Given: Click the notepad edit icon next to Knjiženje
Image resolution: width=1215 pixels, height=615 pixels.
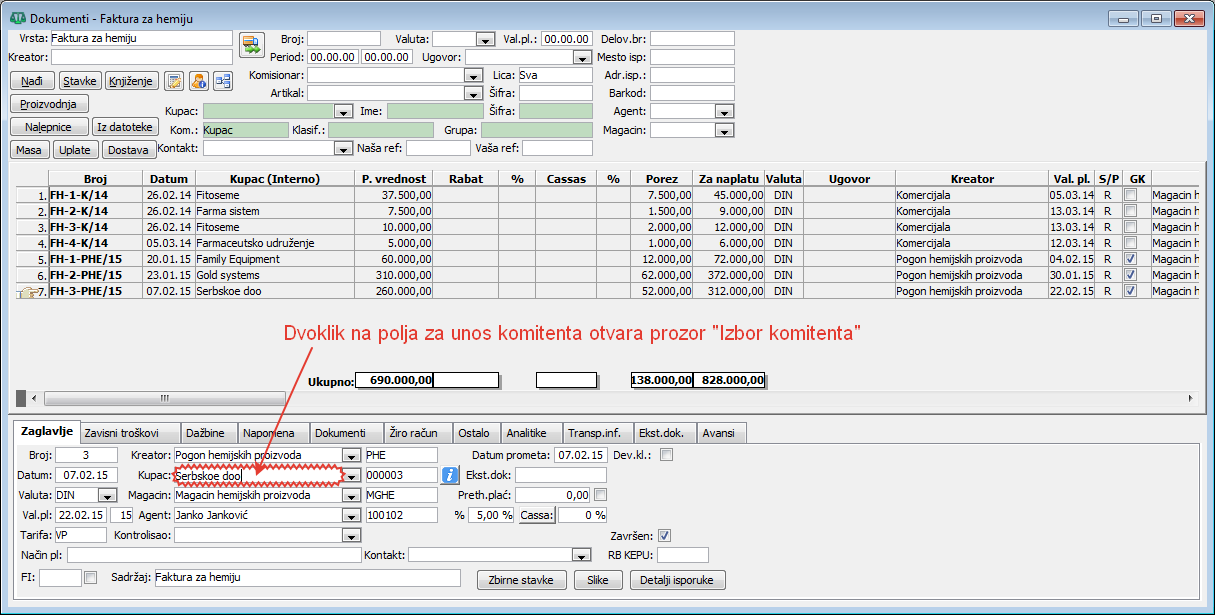Looking at the screenshot, I should (174, 81).
